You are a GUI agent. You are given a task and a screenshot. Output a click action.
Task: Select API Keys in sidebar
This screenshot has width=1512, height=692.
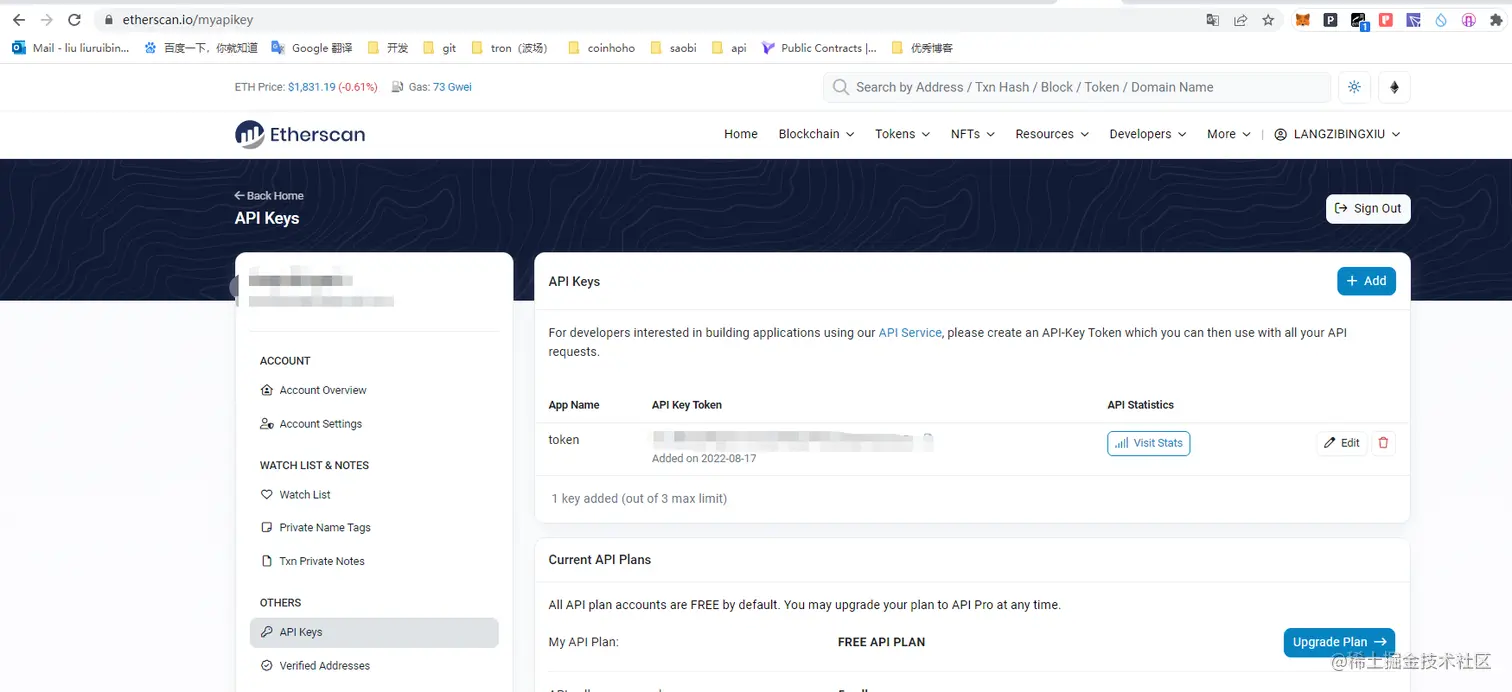coord(374,632)
